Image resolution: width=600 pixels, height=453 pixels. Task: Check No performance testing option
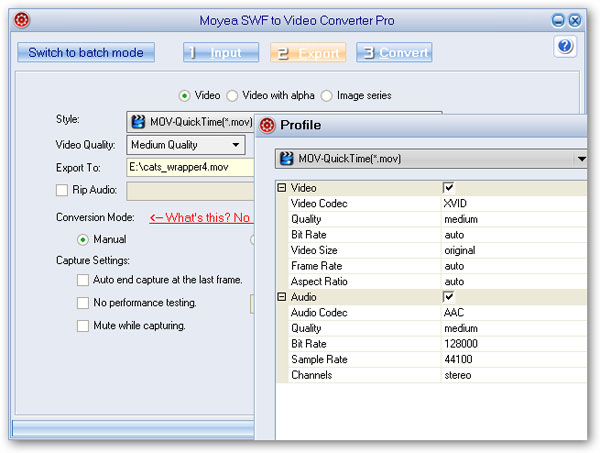(x=83, y=303)
